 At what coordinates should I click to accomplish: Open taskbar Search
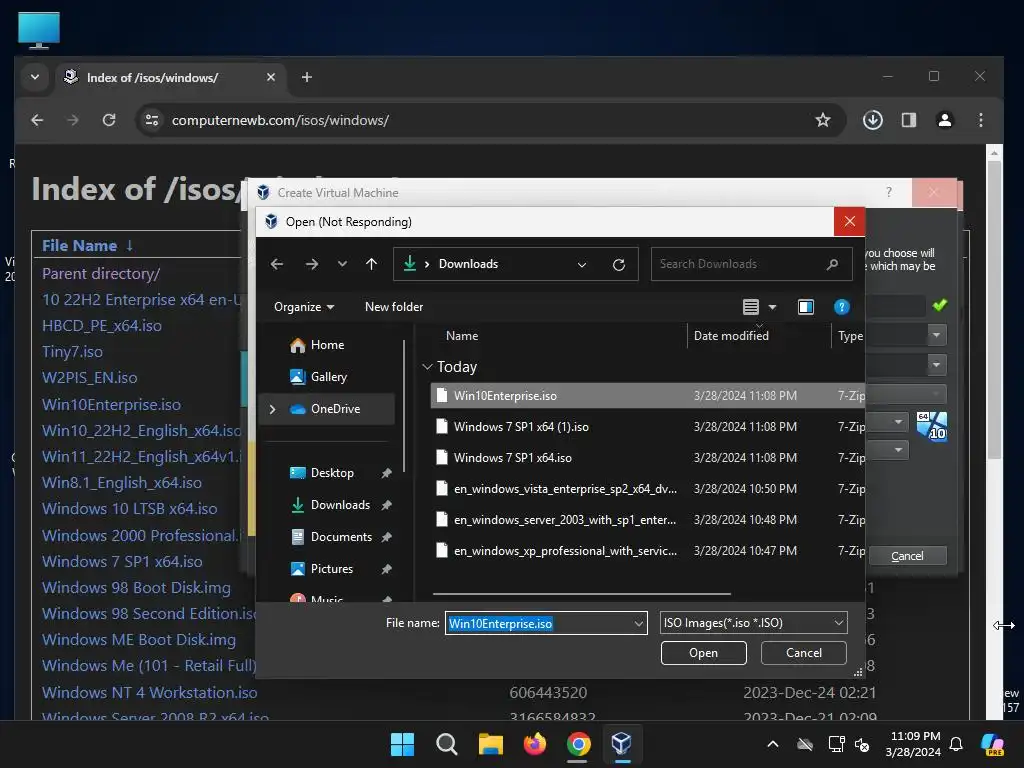click(447, 744)
